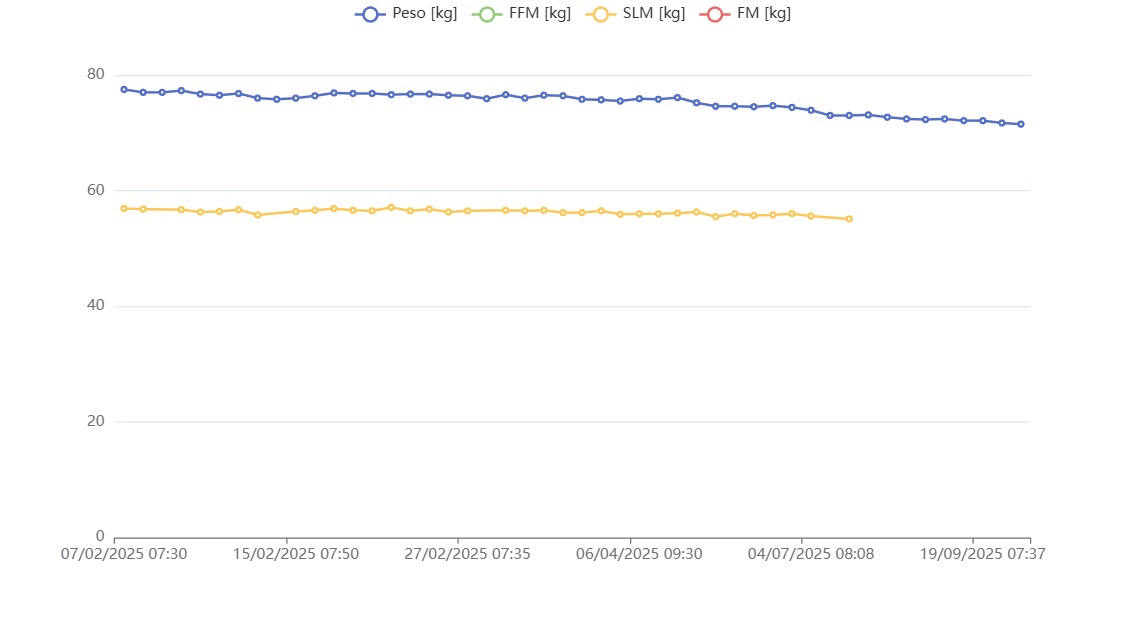Viewport: 1145px width, 625px height.
Task: Click the x-axis label 07/02/2025 07:30
Action: point(124,553)
